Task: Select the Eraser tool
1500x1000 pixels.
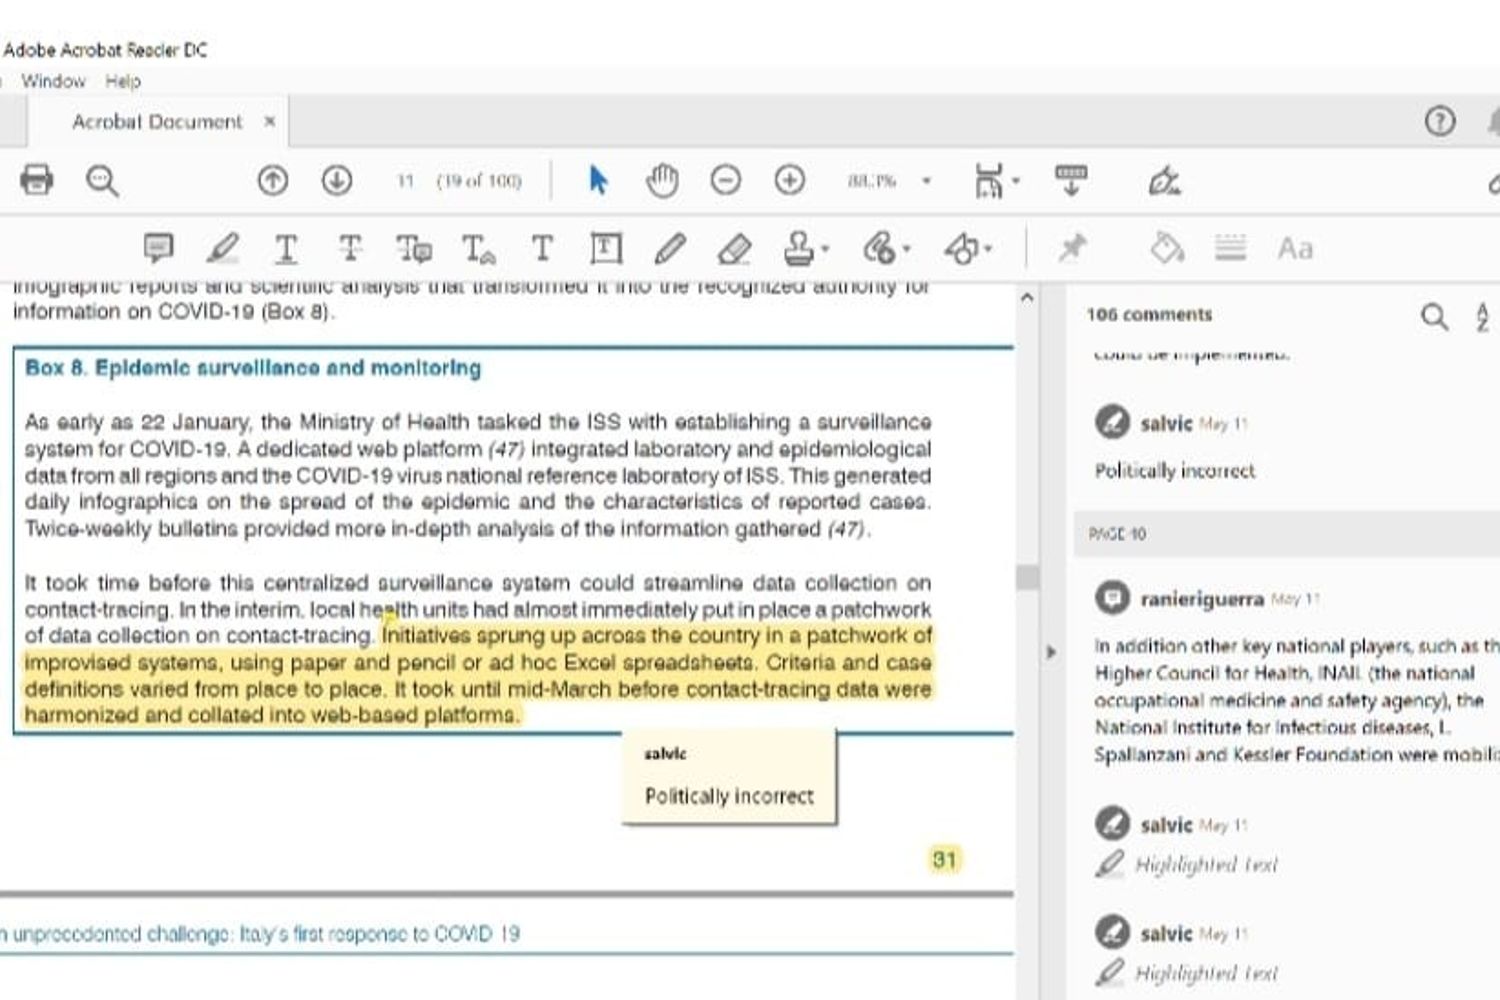Action: pyautogui.click(x=735, y=248)
